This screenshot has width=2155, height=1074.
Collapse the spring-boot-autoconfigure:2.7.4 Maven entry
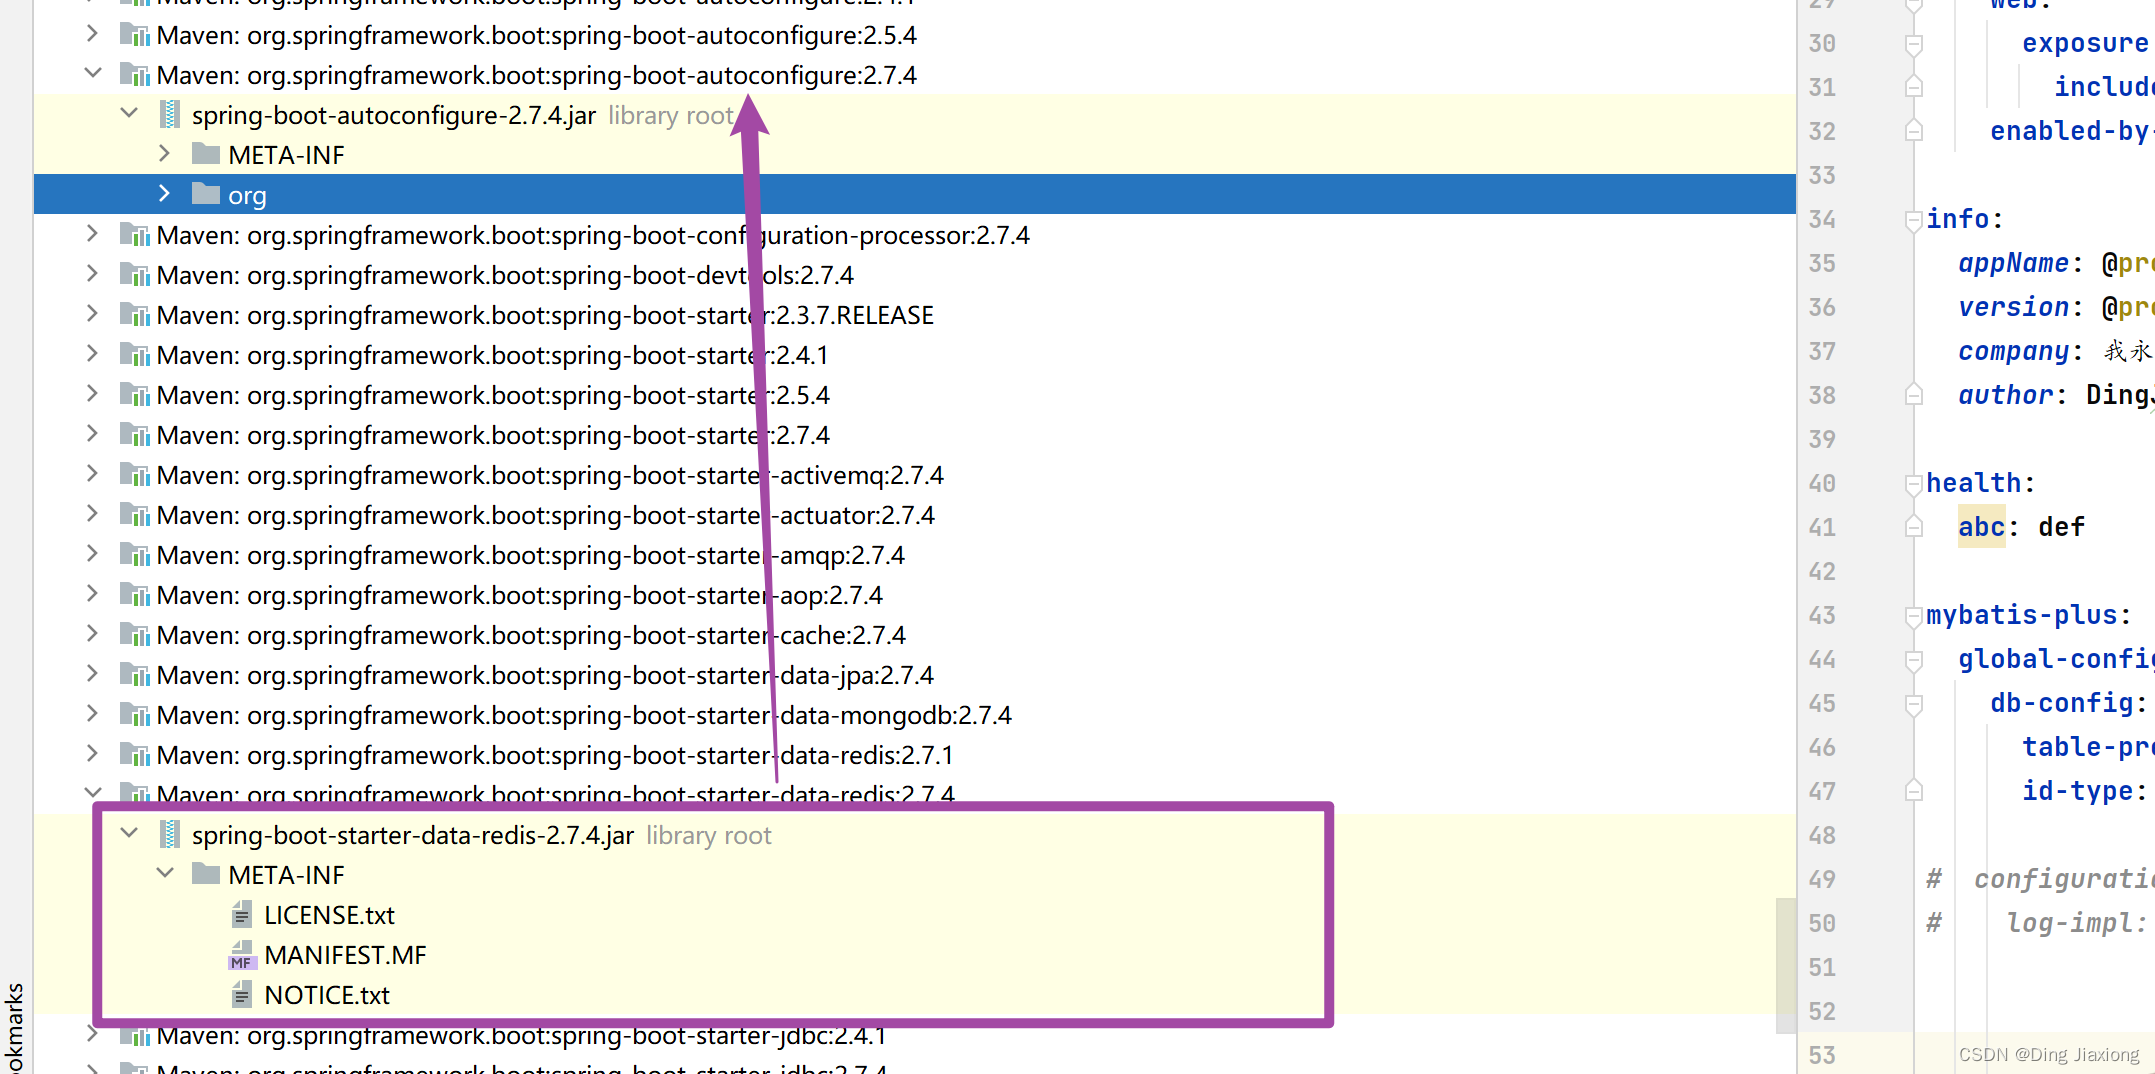point(92,74)
